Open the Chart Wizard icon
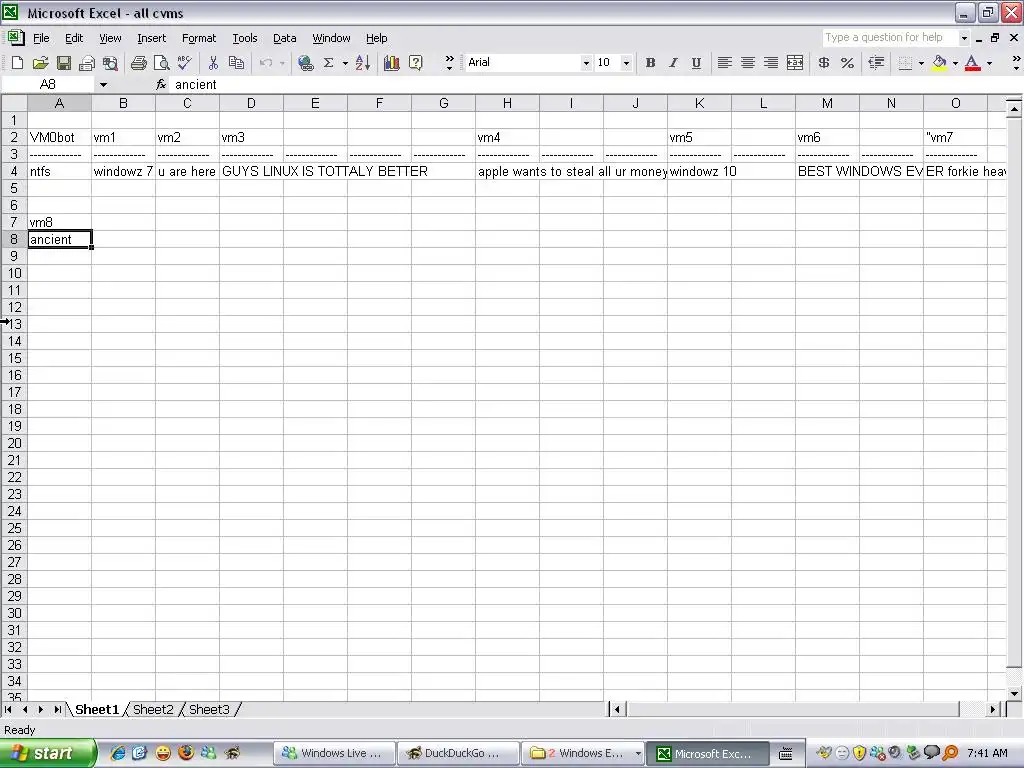The width and height of the screenshot is (1024, 768). point(392,63)
